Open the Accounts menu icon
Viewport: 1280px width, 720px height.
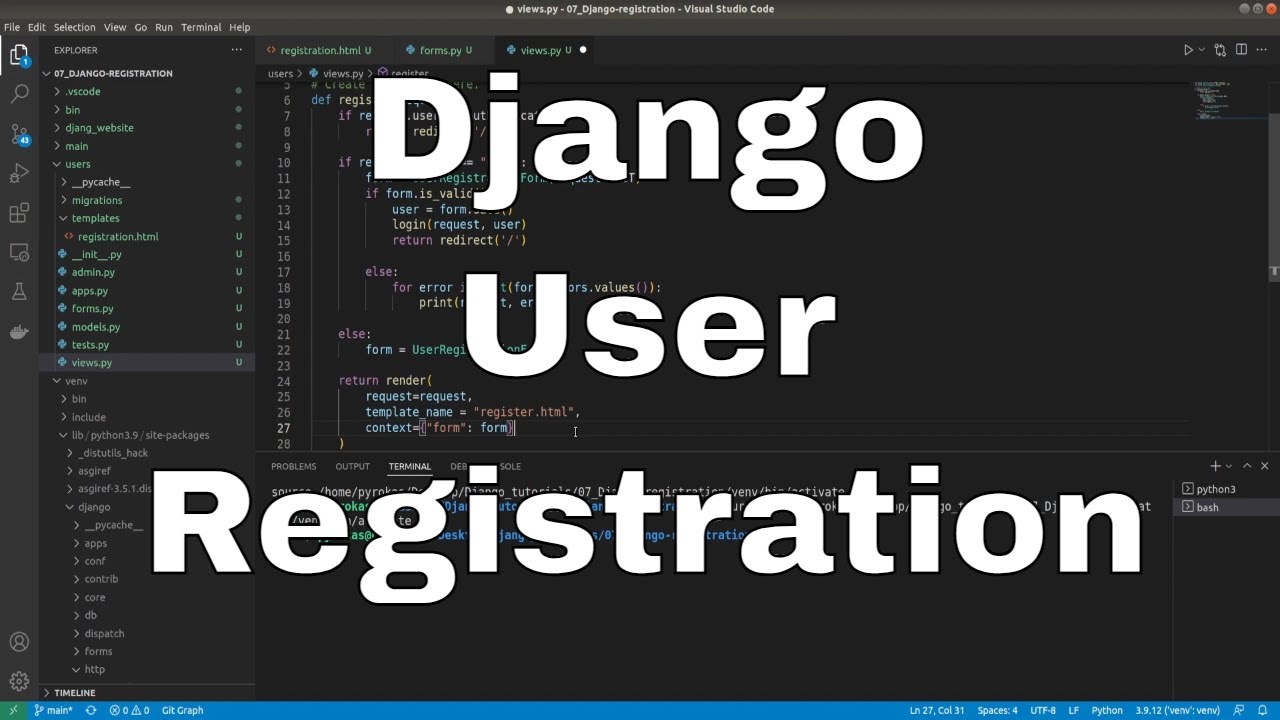[x=19, y=642]
